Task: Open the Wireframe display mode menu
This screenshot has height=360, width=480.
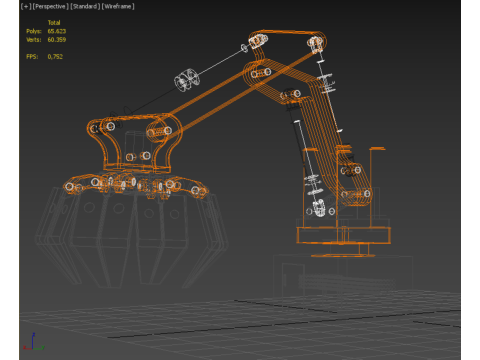Action: point(118,6)
